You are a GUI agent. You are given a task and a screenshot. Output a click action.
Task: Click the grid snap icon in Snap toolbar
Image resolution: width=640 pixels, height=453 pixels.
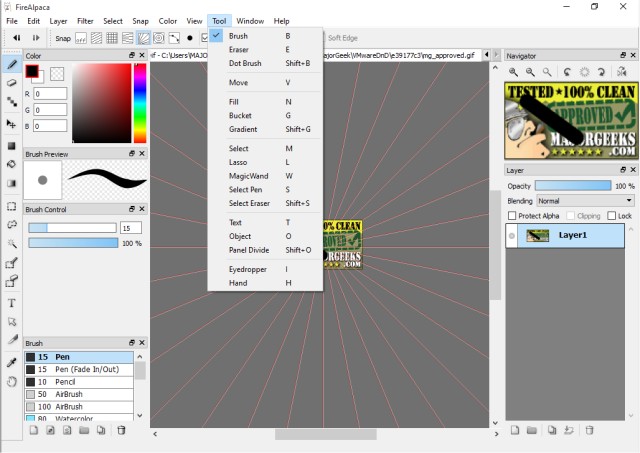(x=112, y=38)
